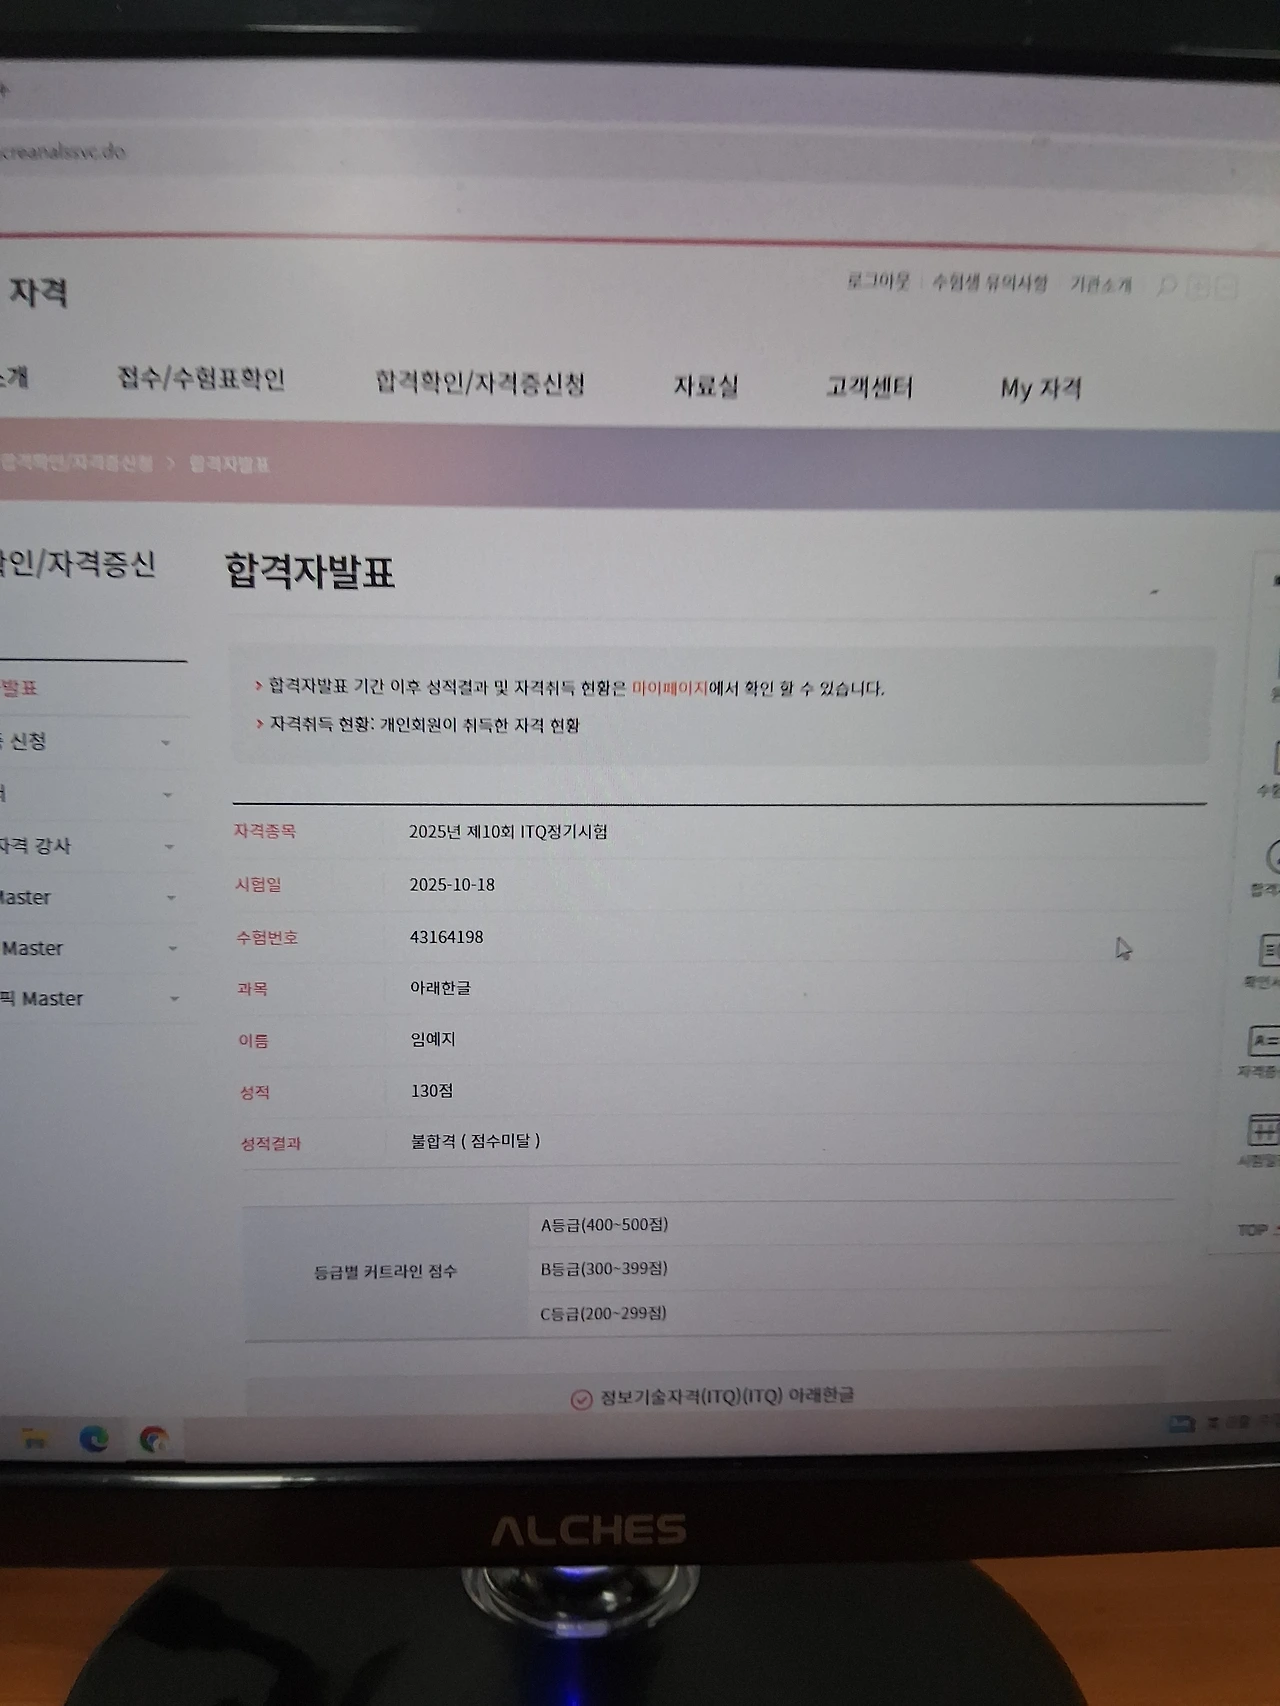Click the 수험번호 field label
The height and width of the screenshot is (1706, 1280).
(267, 938)
